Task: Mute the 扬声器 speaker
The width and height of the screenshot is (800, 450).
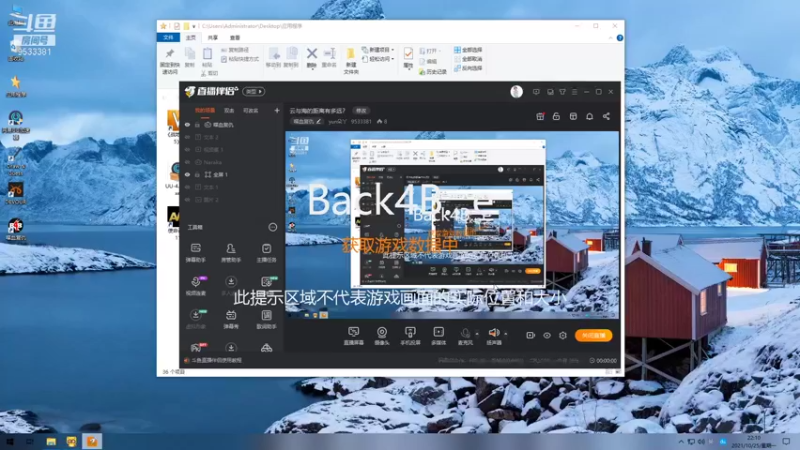Action: coord(494,336)
